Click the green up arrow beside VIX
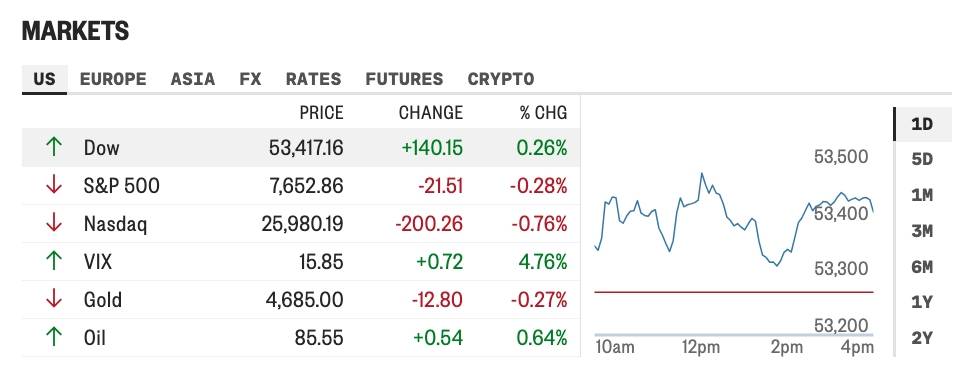 tap(54, 262)
